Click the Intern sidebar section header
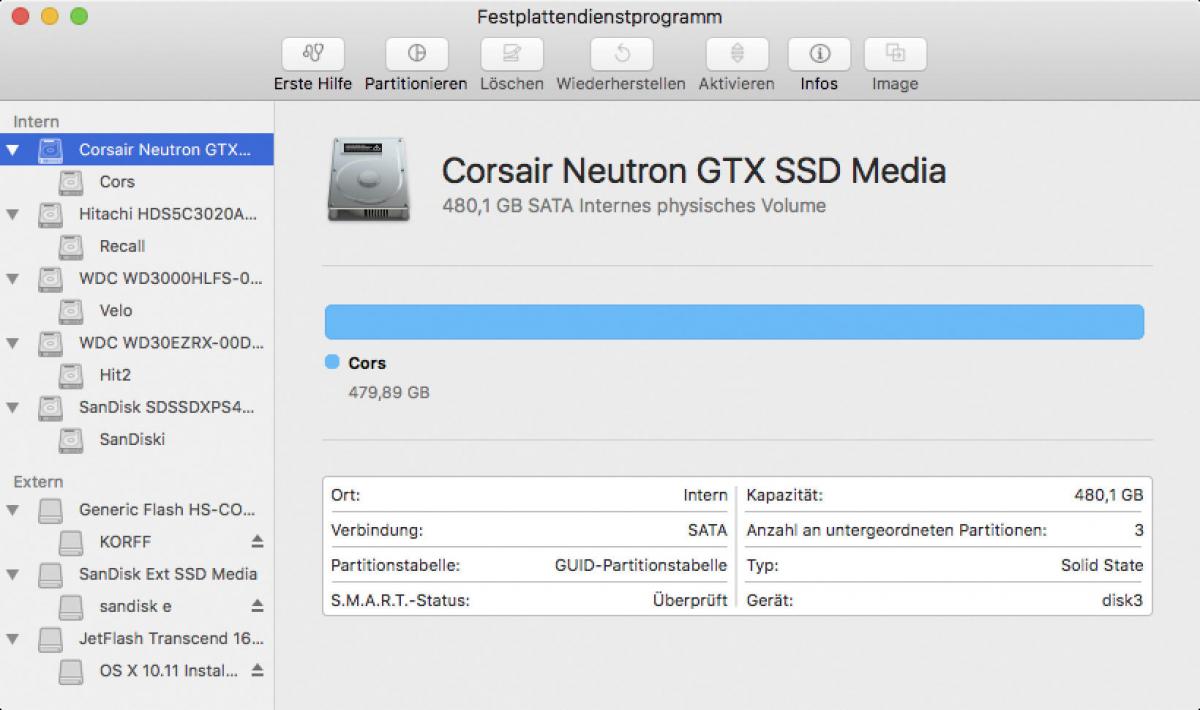 36,122
